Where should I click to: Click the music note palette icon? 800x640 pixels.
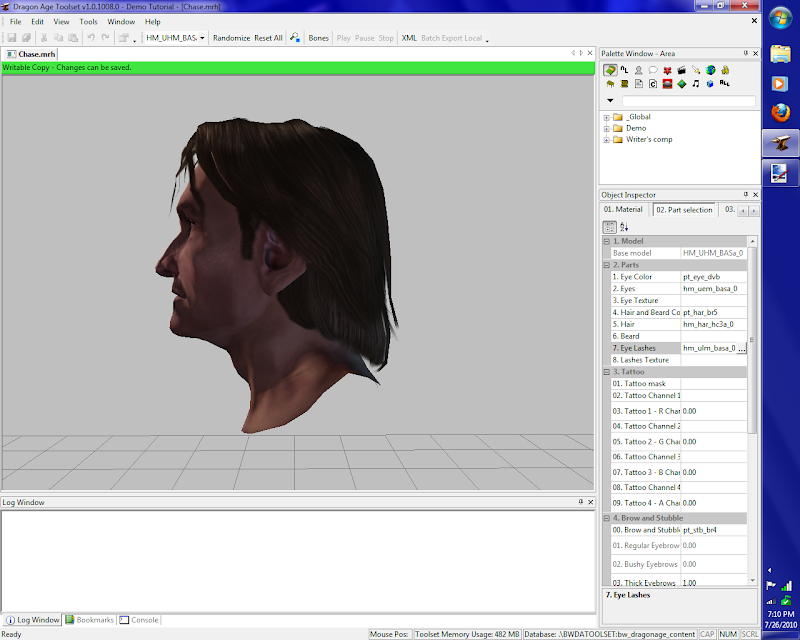tap(696, 85)
